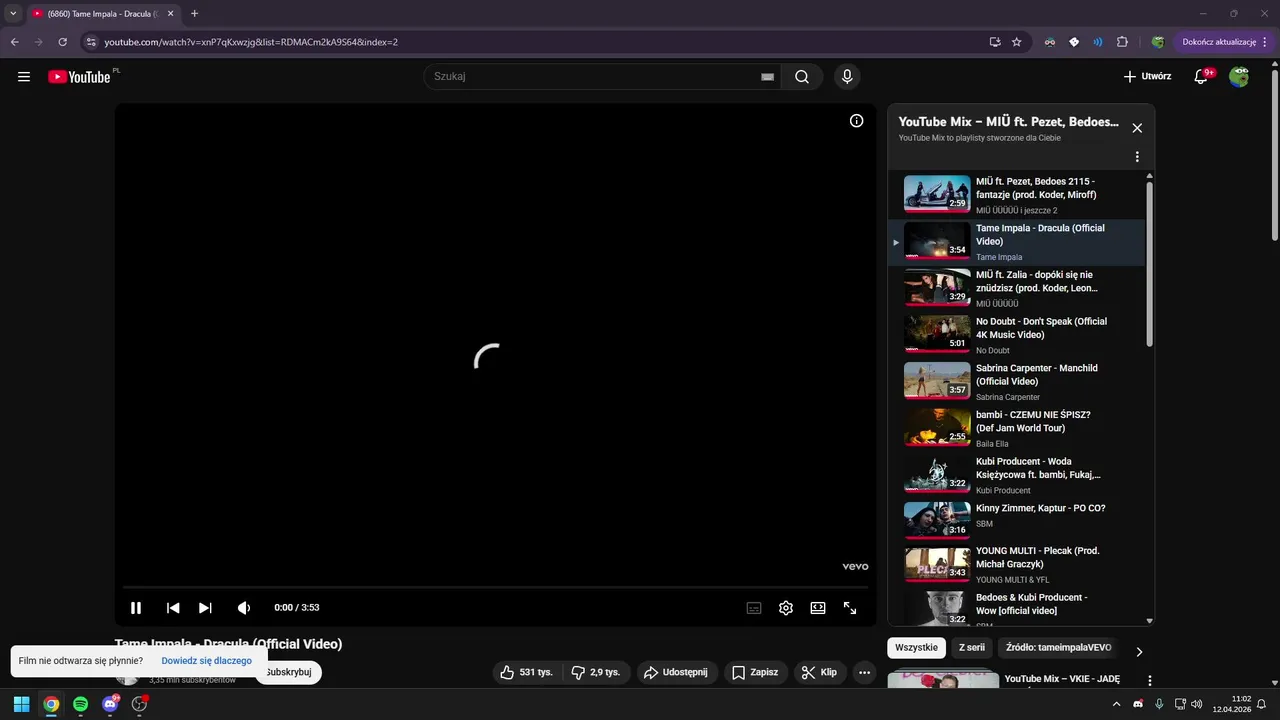Open Windows Start menu
Screen dimensions: 1280x720
pyautogui.click(x=21, y=704)
